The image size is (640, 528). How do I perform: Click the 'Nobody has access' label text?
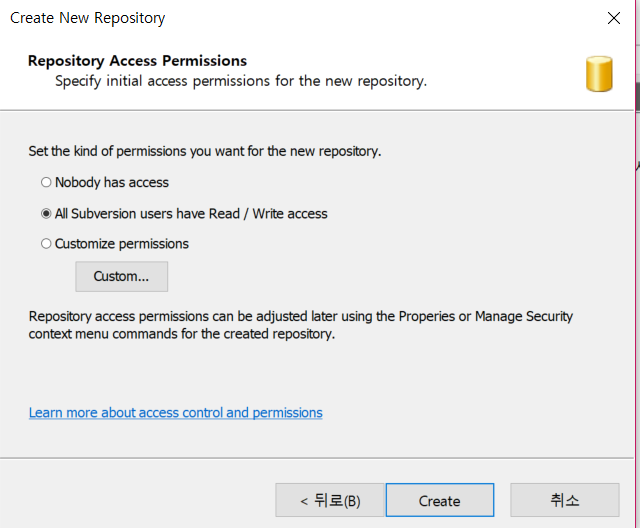112,182
